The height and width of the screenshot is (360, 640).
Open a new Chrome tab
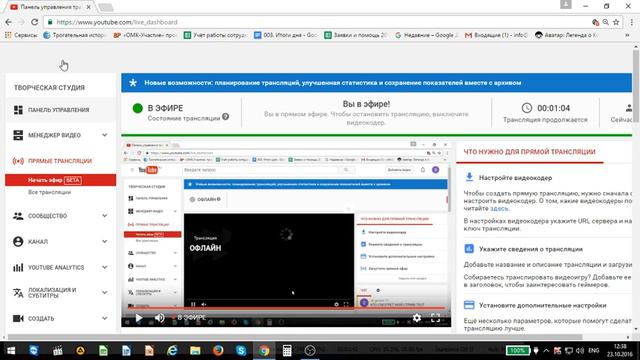point(106,7)
